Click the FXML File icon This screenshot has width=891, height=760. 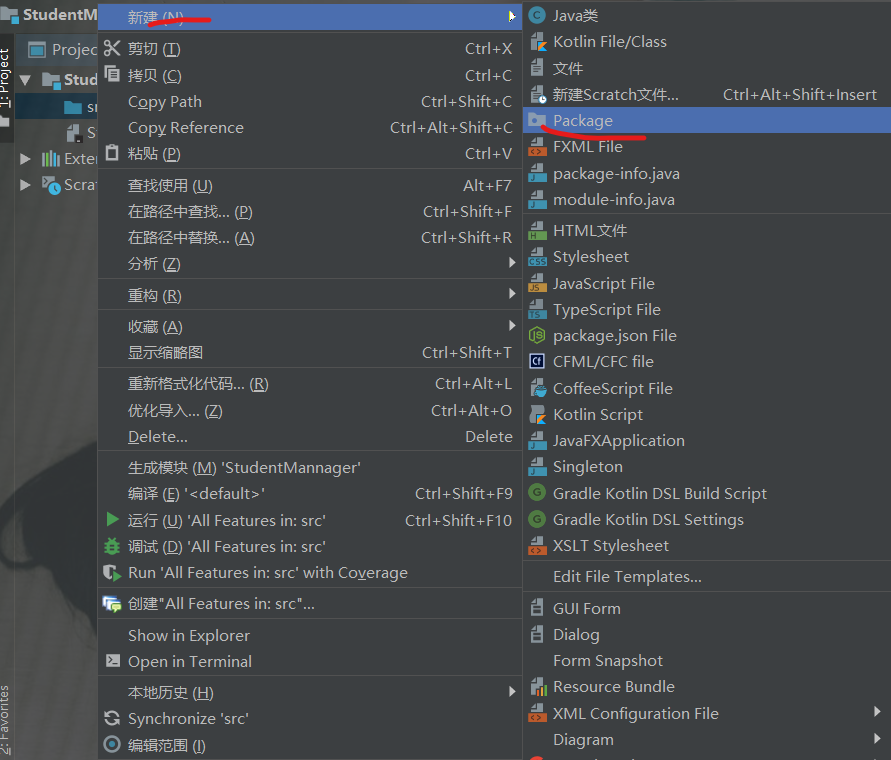point(538,147)
